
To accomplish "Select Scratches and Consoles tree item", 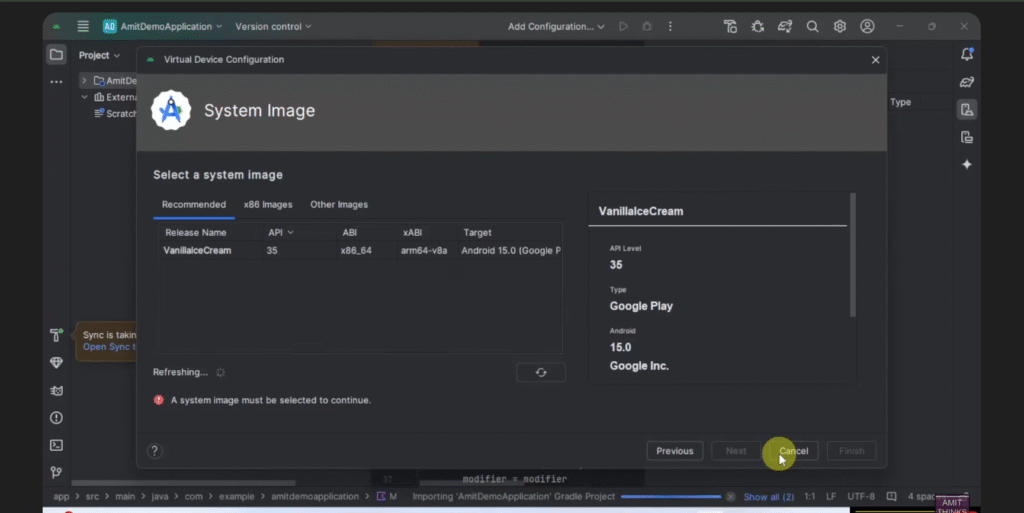I will (x=116, y=114).
